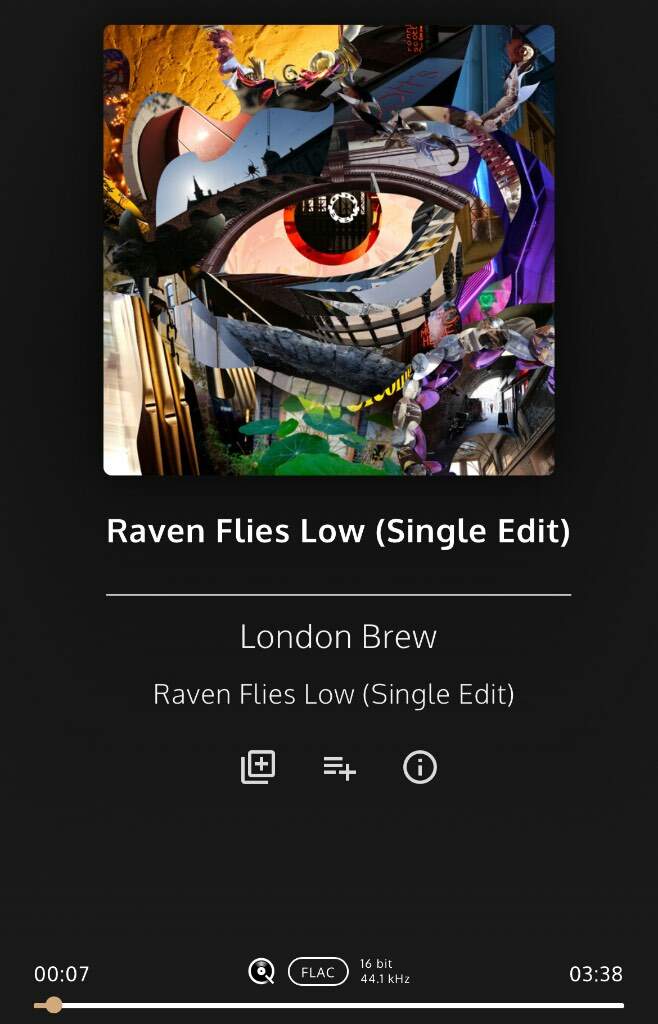Tap the elapsed time 00:07

61,974
